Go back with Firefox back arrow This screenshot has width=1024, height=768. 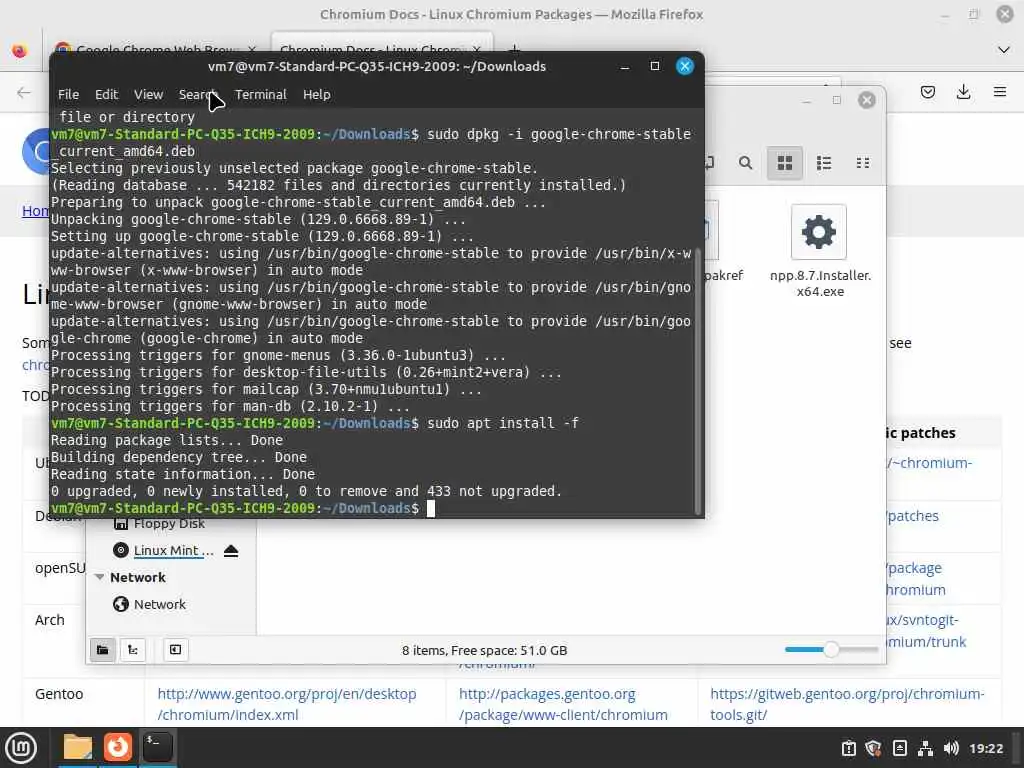point(24,93)
